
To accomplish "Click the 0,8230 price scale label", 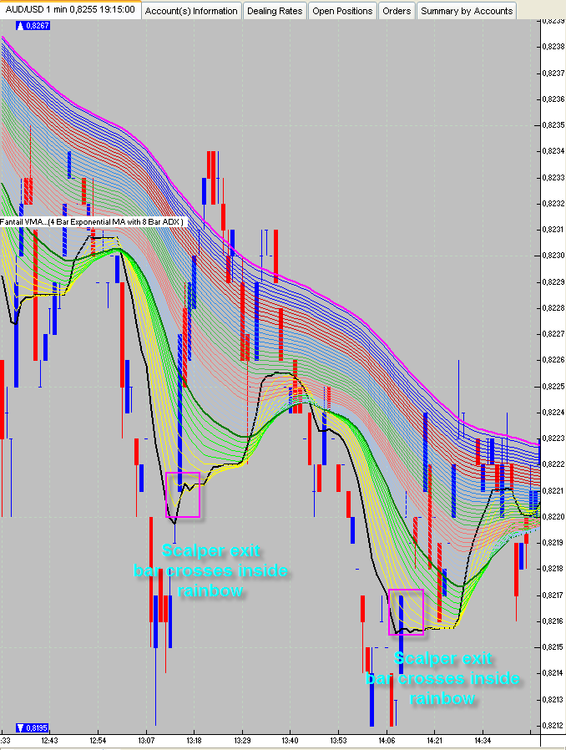I will pyautogui.click(x=554, y=255).
